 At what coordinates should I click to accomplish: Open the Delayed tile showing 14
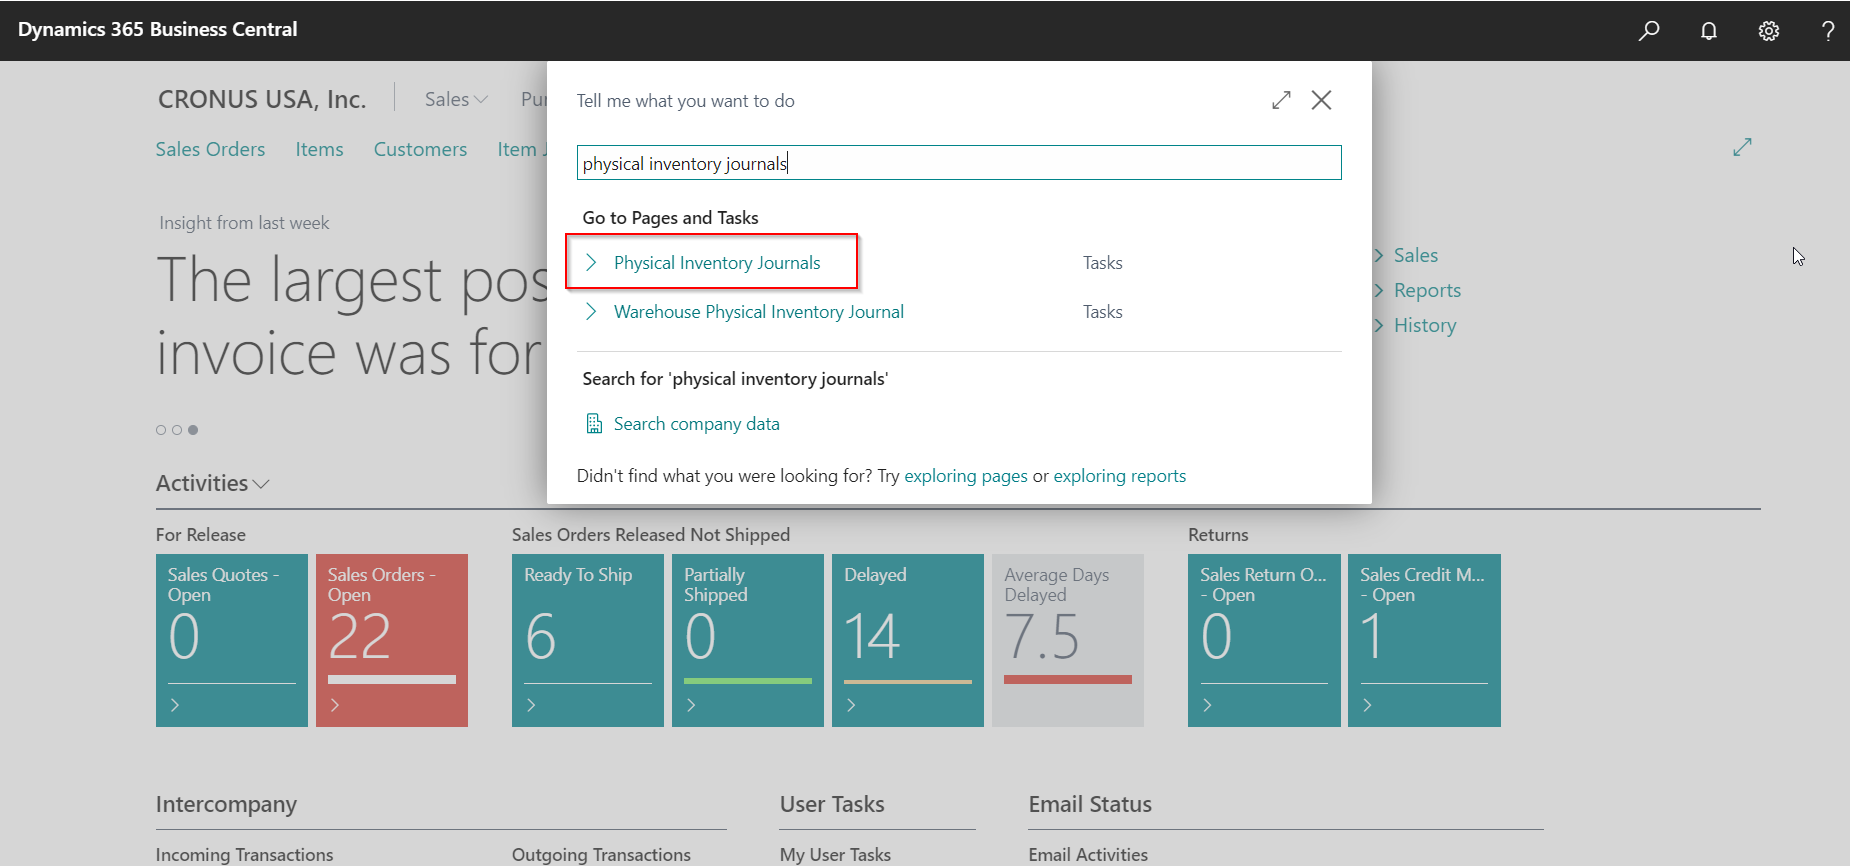coord(908,640)
